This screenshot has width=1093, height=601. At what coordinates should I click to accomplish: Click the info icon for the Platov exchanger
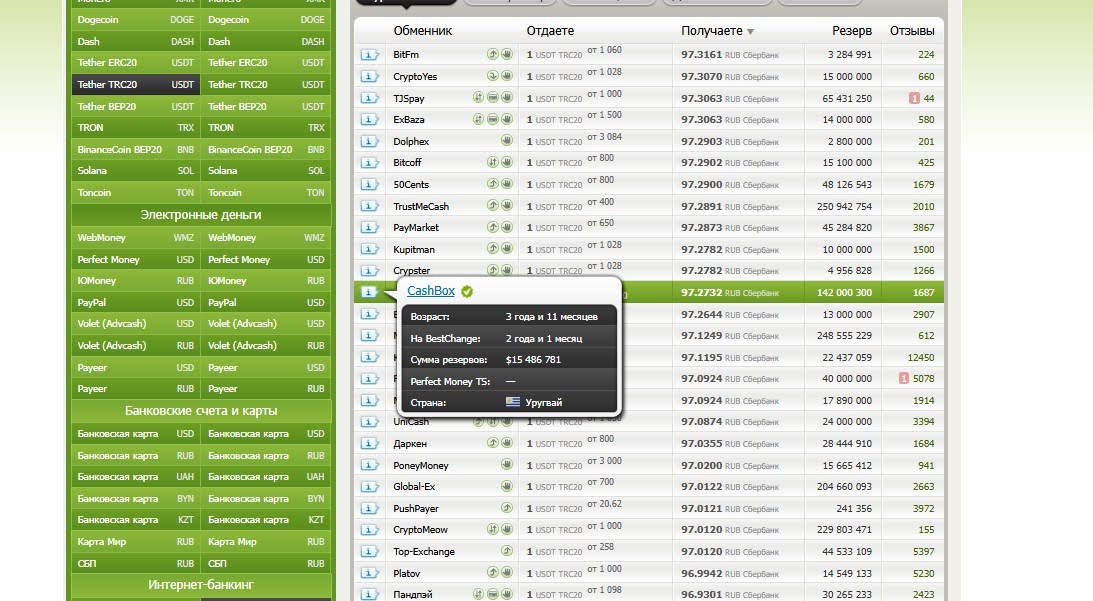[370, 573]
